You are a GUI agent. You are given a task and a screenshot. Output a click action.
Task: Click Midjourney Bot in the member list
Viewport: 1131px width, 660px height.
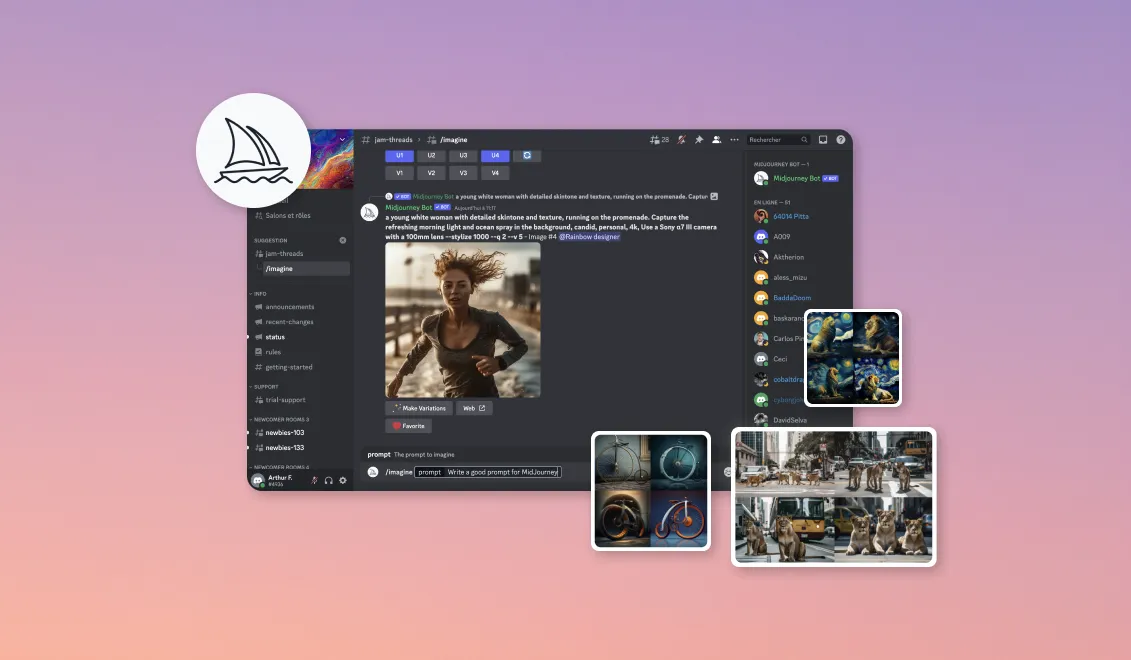pos(796,178)
